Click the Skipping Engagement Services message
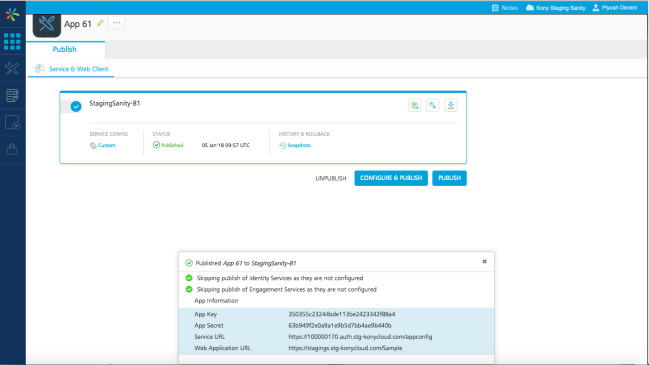Screen dimensions: 649x365 [x=286, y=289]
